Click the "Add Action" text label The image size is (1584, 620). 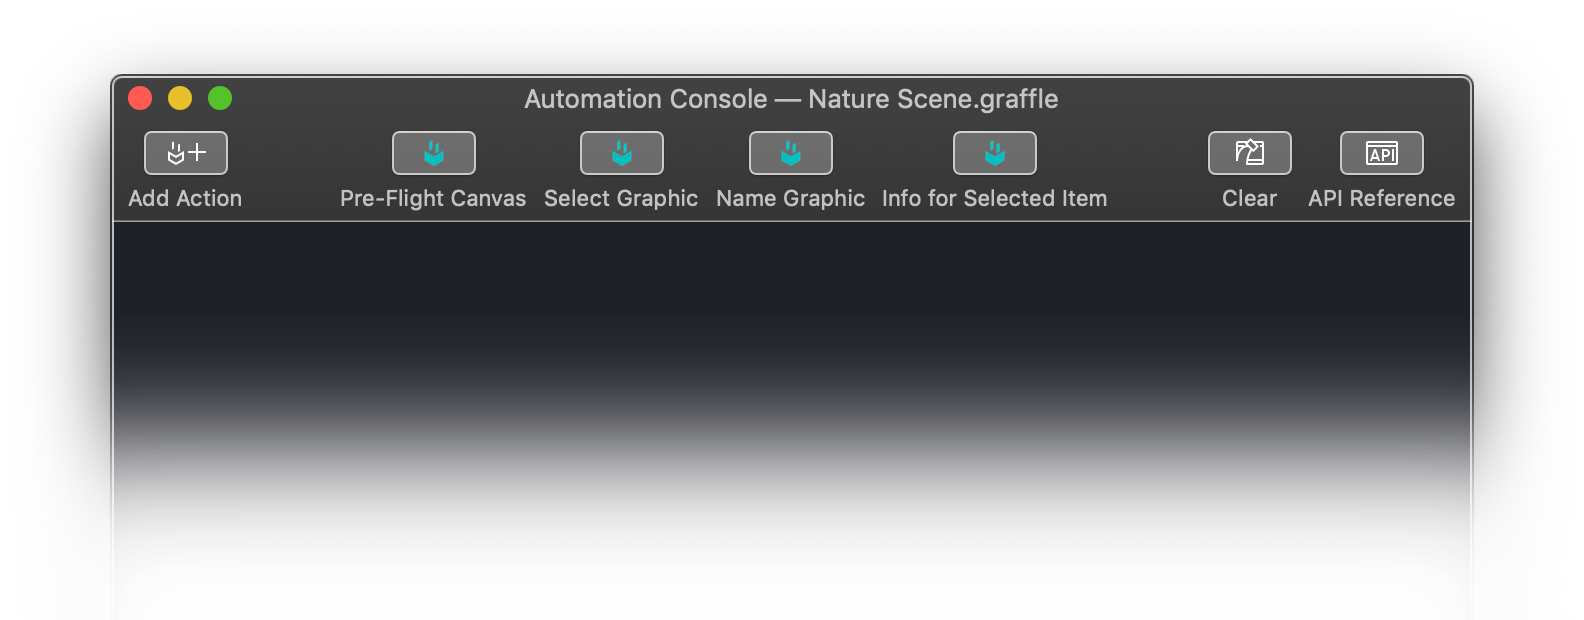(185, 198)
